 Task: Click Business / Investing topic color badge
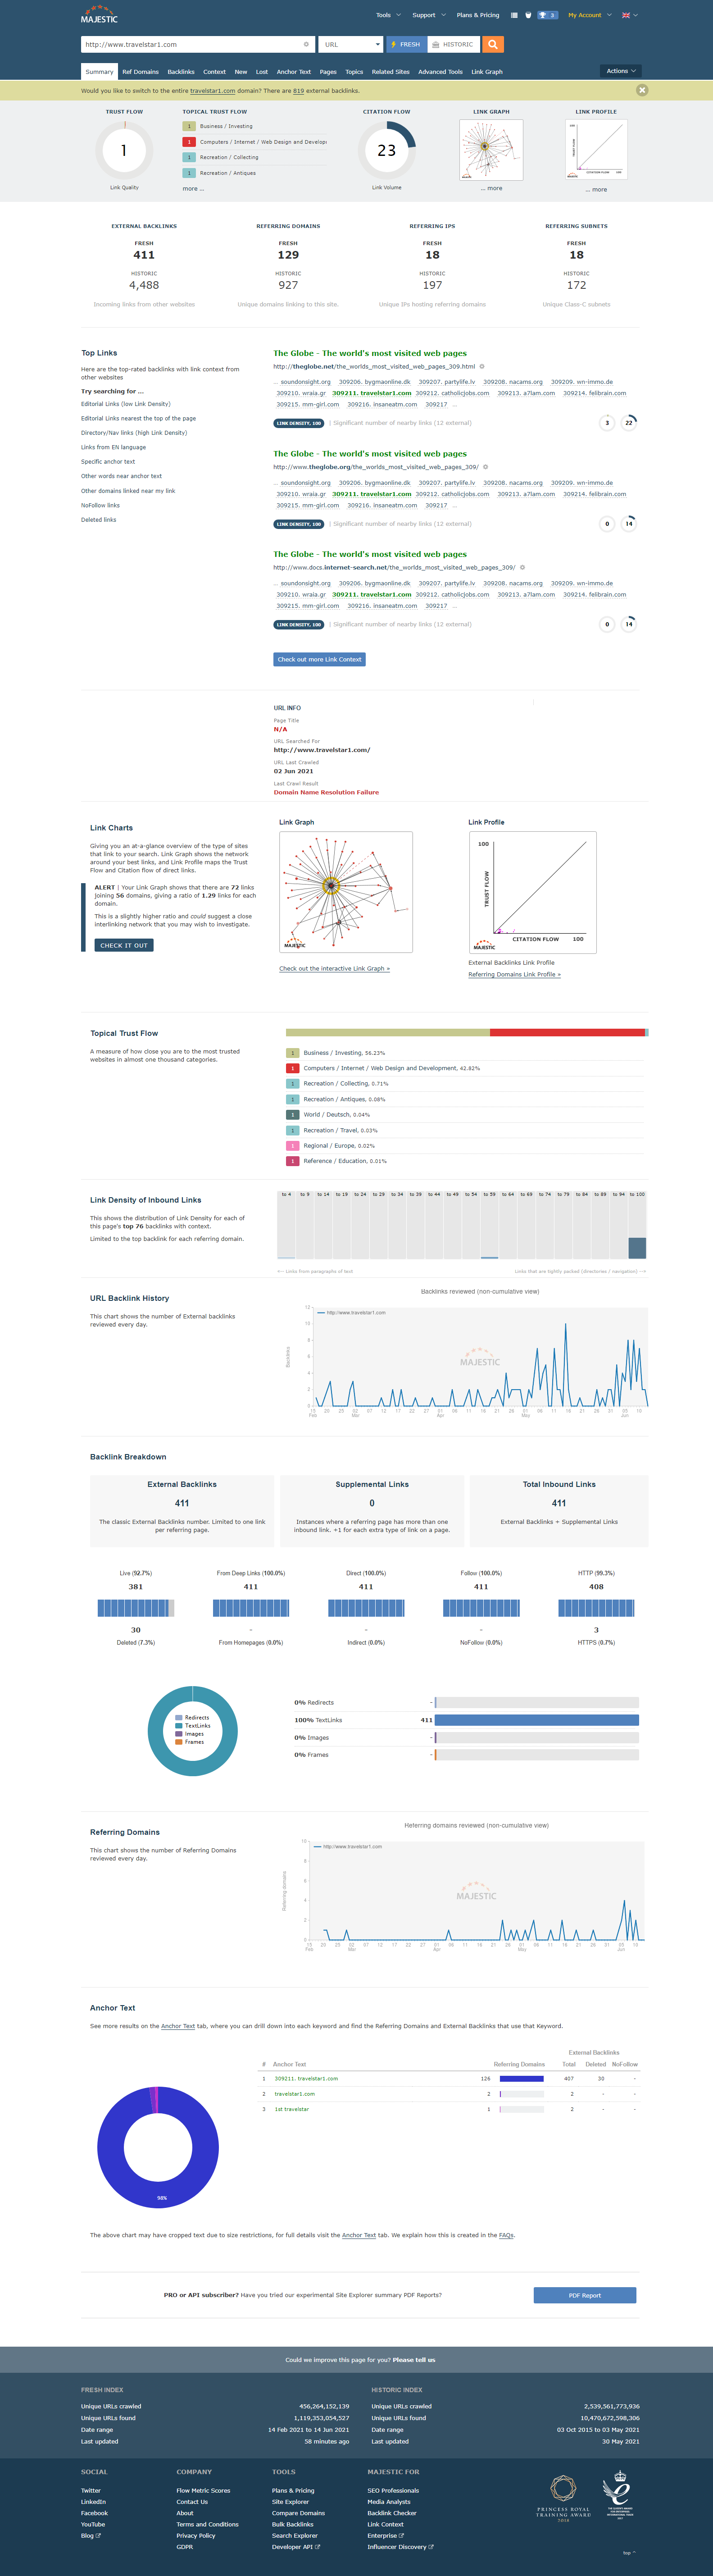293,1053
